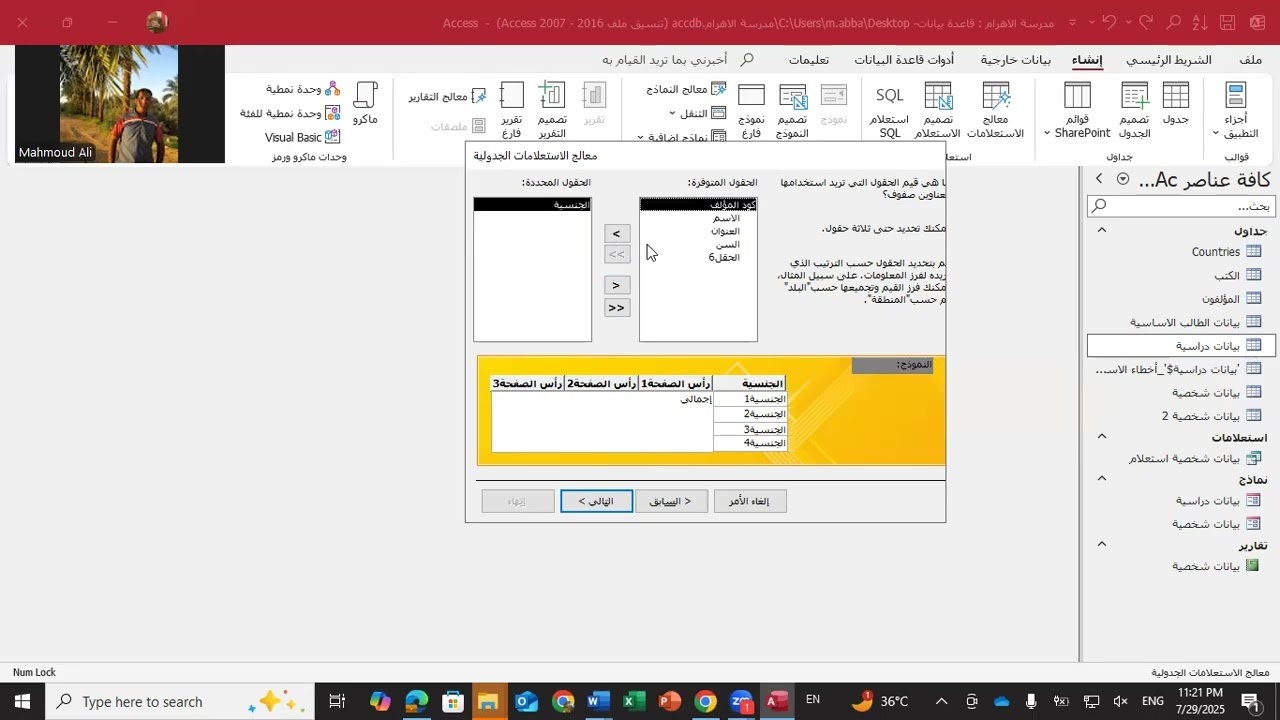
Task: Click Blank Form (نموذج فارغ) icon
Action: tap(751, 110)
